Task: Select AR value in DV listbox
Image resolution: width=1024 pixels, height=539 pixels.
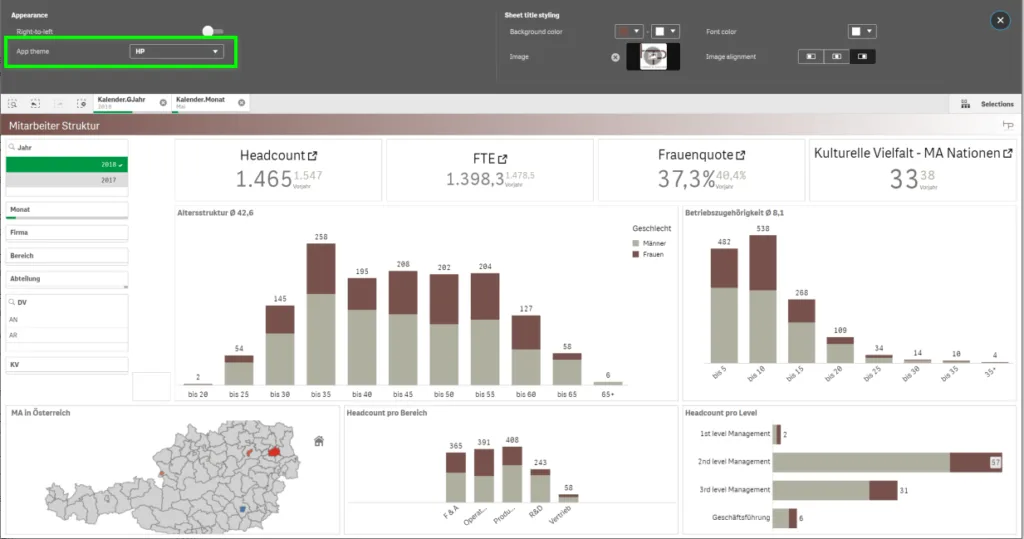Action: pos(67,335)
